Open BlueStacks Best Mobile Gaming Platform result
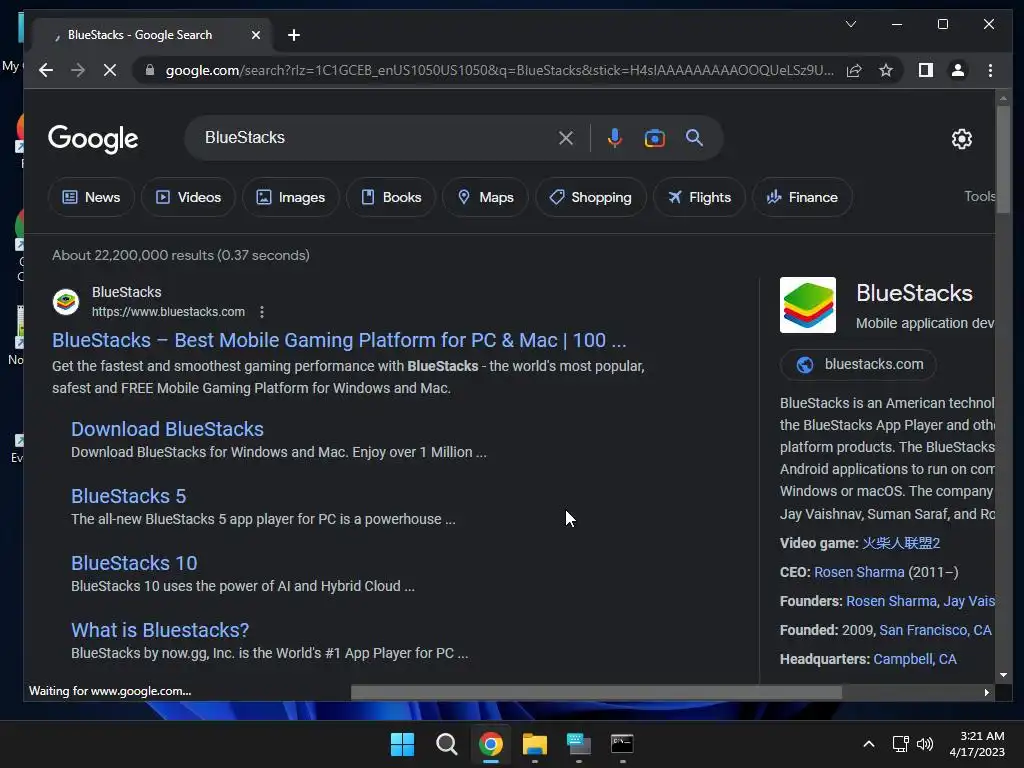Image resolution: width=1024 pixels, height=768 pixels. [x=339, y=340]
